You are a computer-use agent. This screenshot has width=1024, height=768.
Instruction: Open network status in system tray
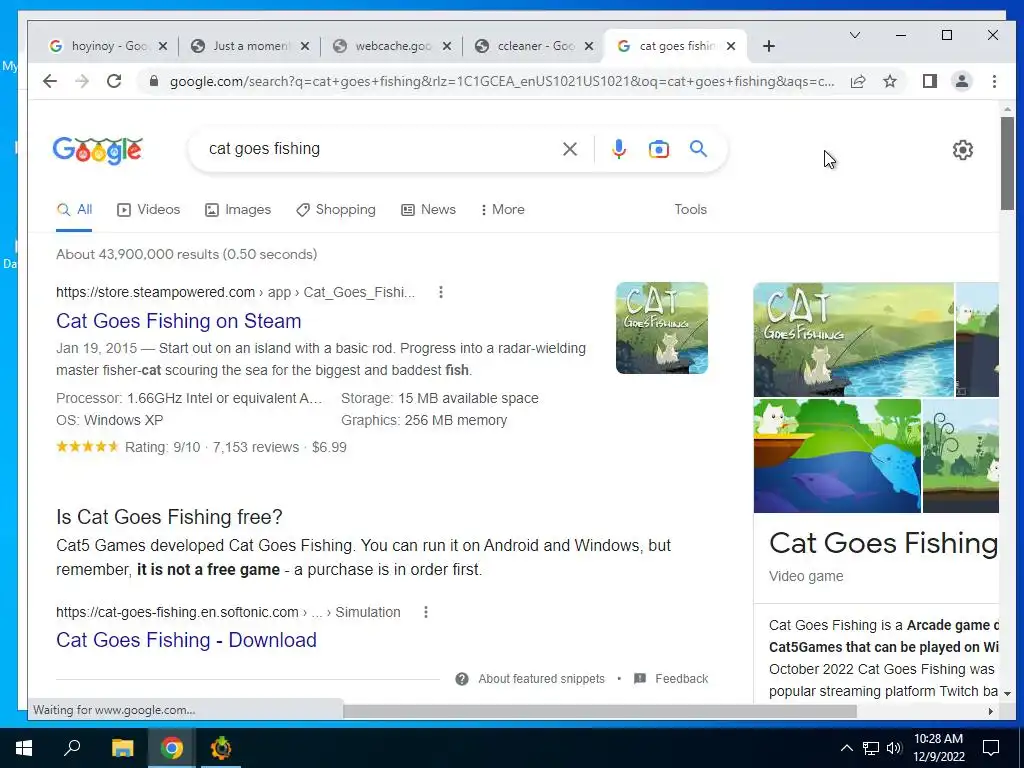point(871,748)
